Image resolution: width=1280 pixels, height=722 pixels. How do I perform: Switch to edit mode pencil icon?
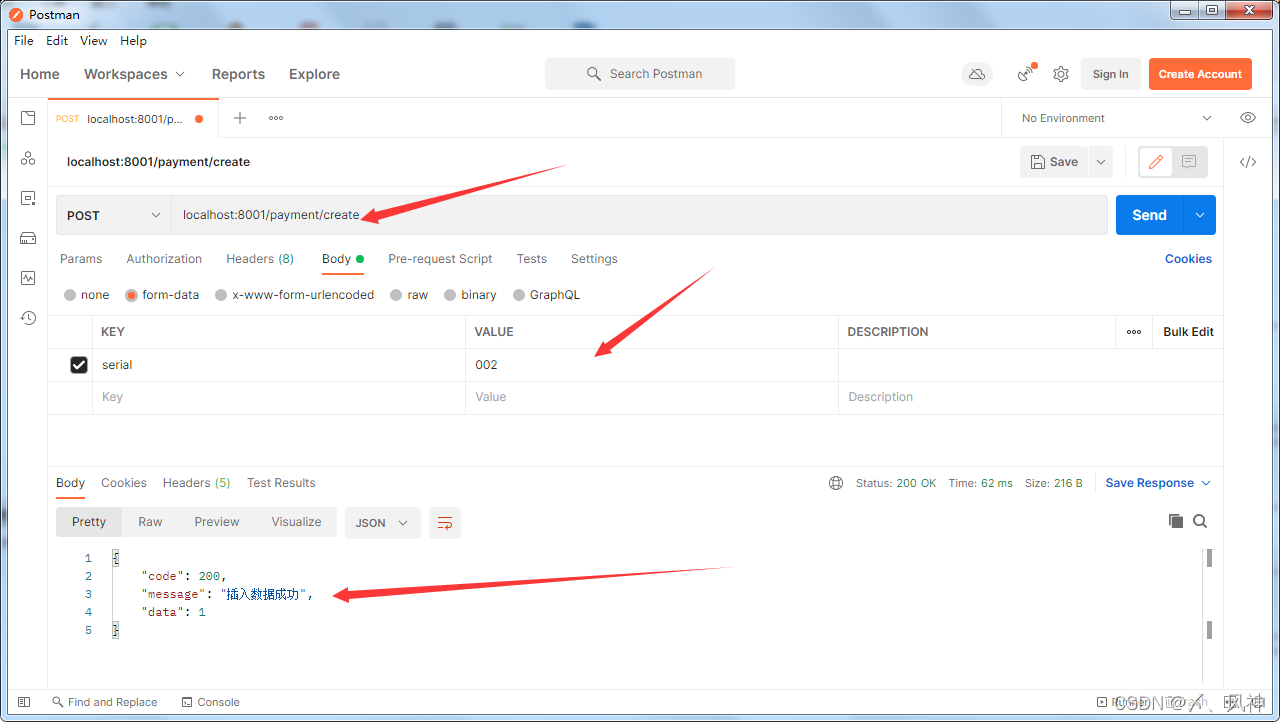[1156, 162]
